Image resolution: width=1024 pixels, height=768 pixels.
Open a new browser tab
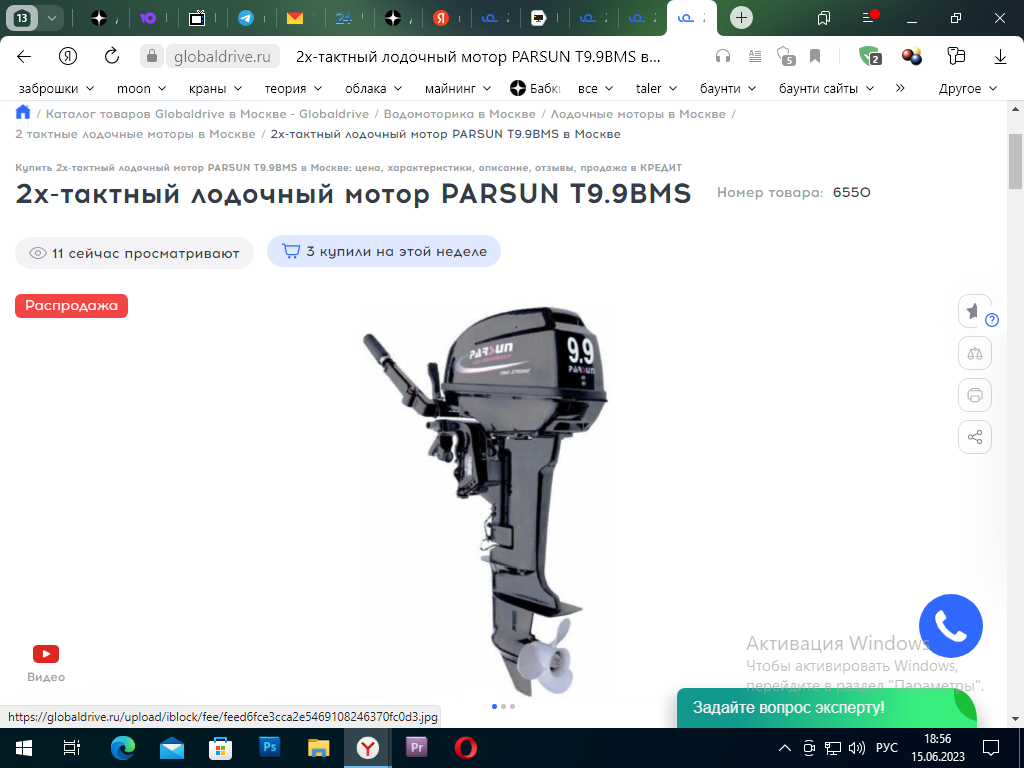[741, 18]
